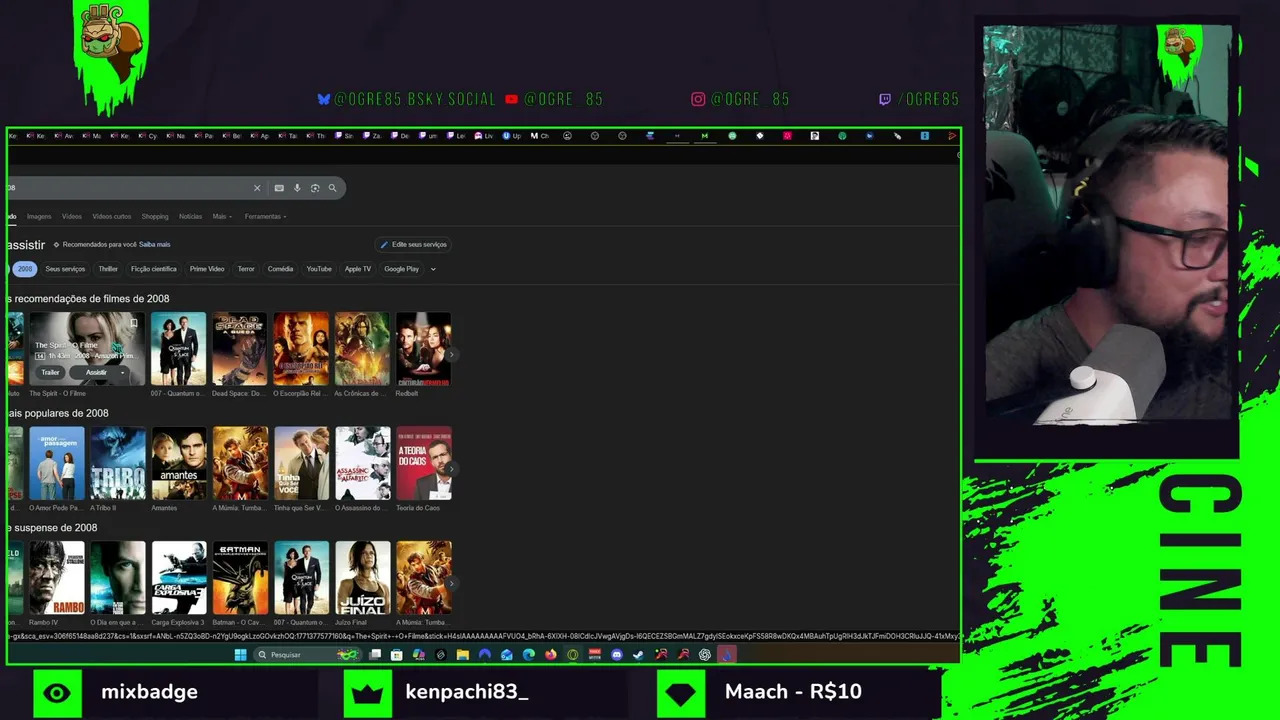Toggle the Ficção científica filter chip

[x=154, y=269]
